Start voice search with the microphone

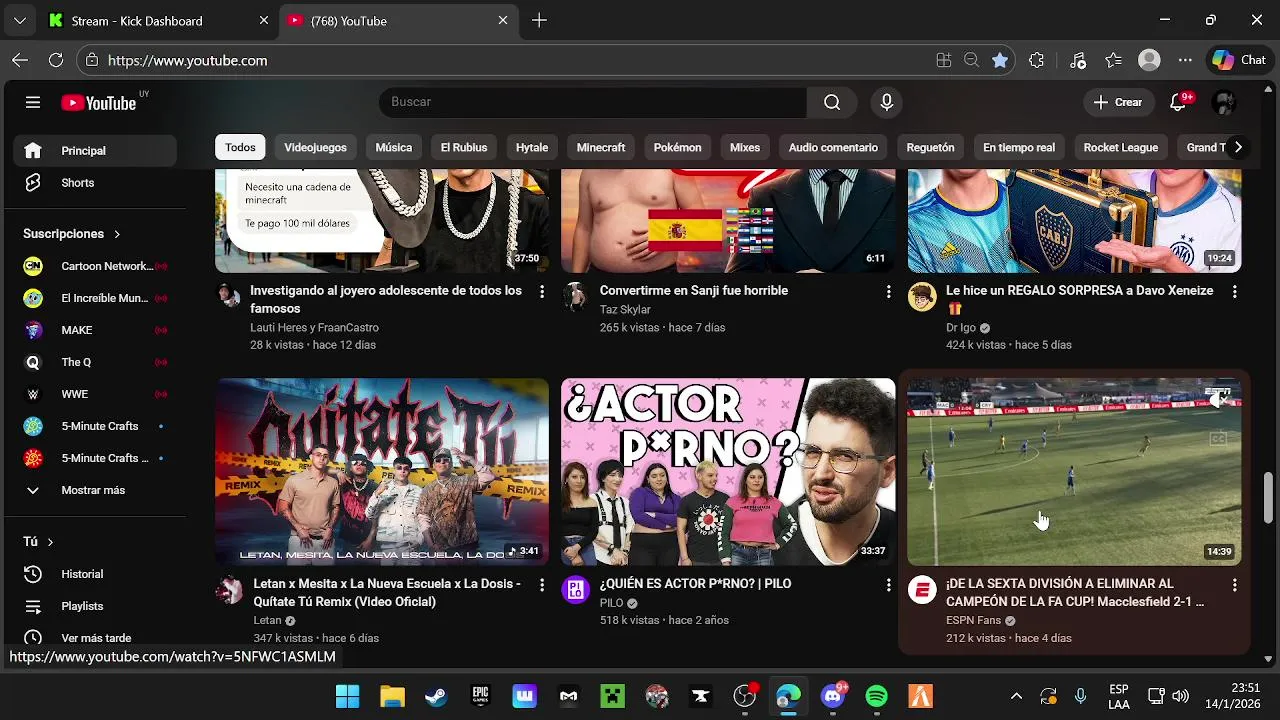coord(886,102)
